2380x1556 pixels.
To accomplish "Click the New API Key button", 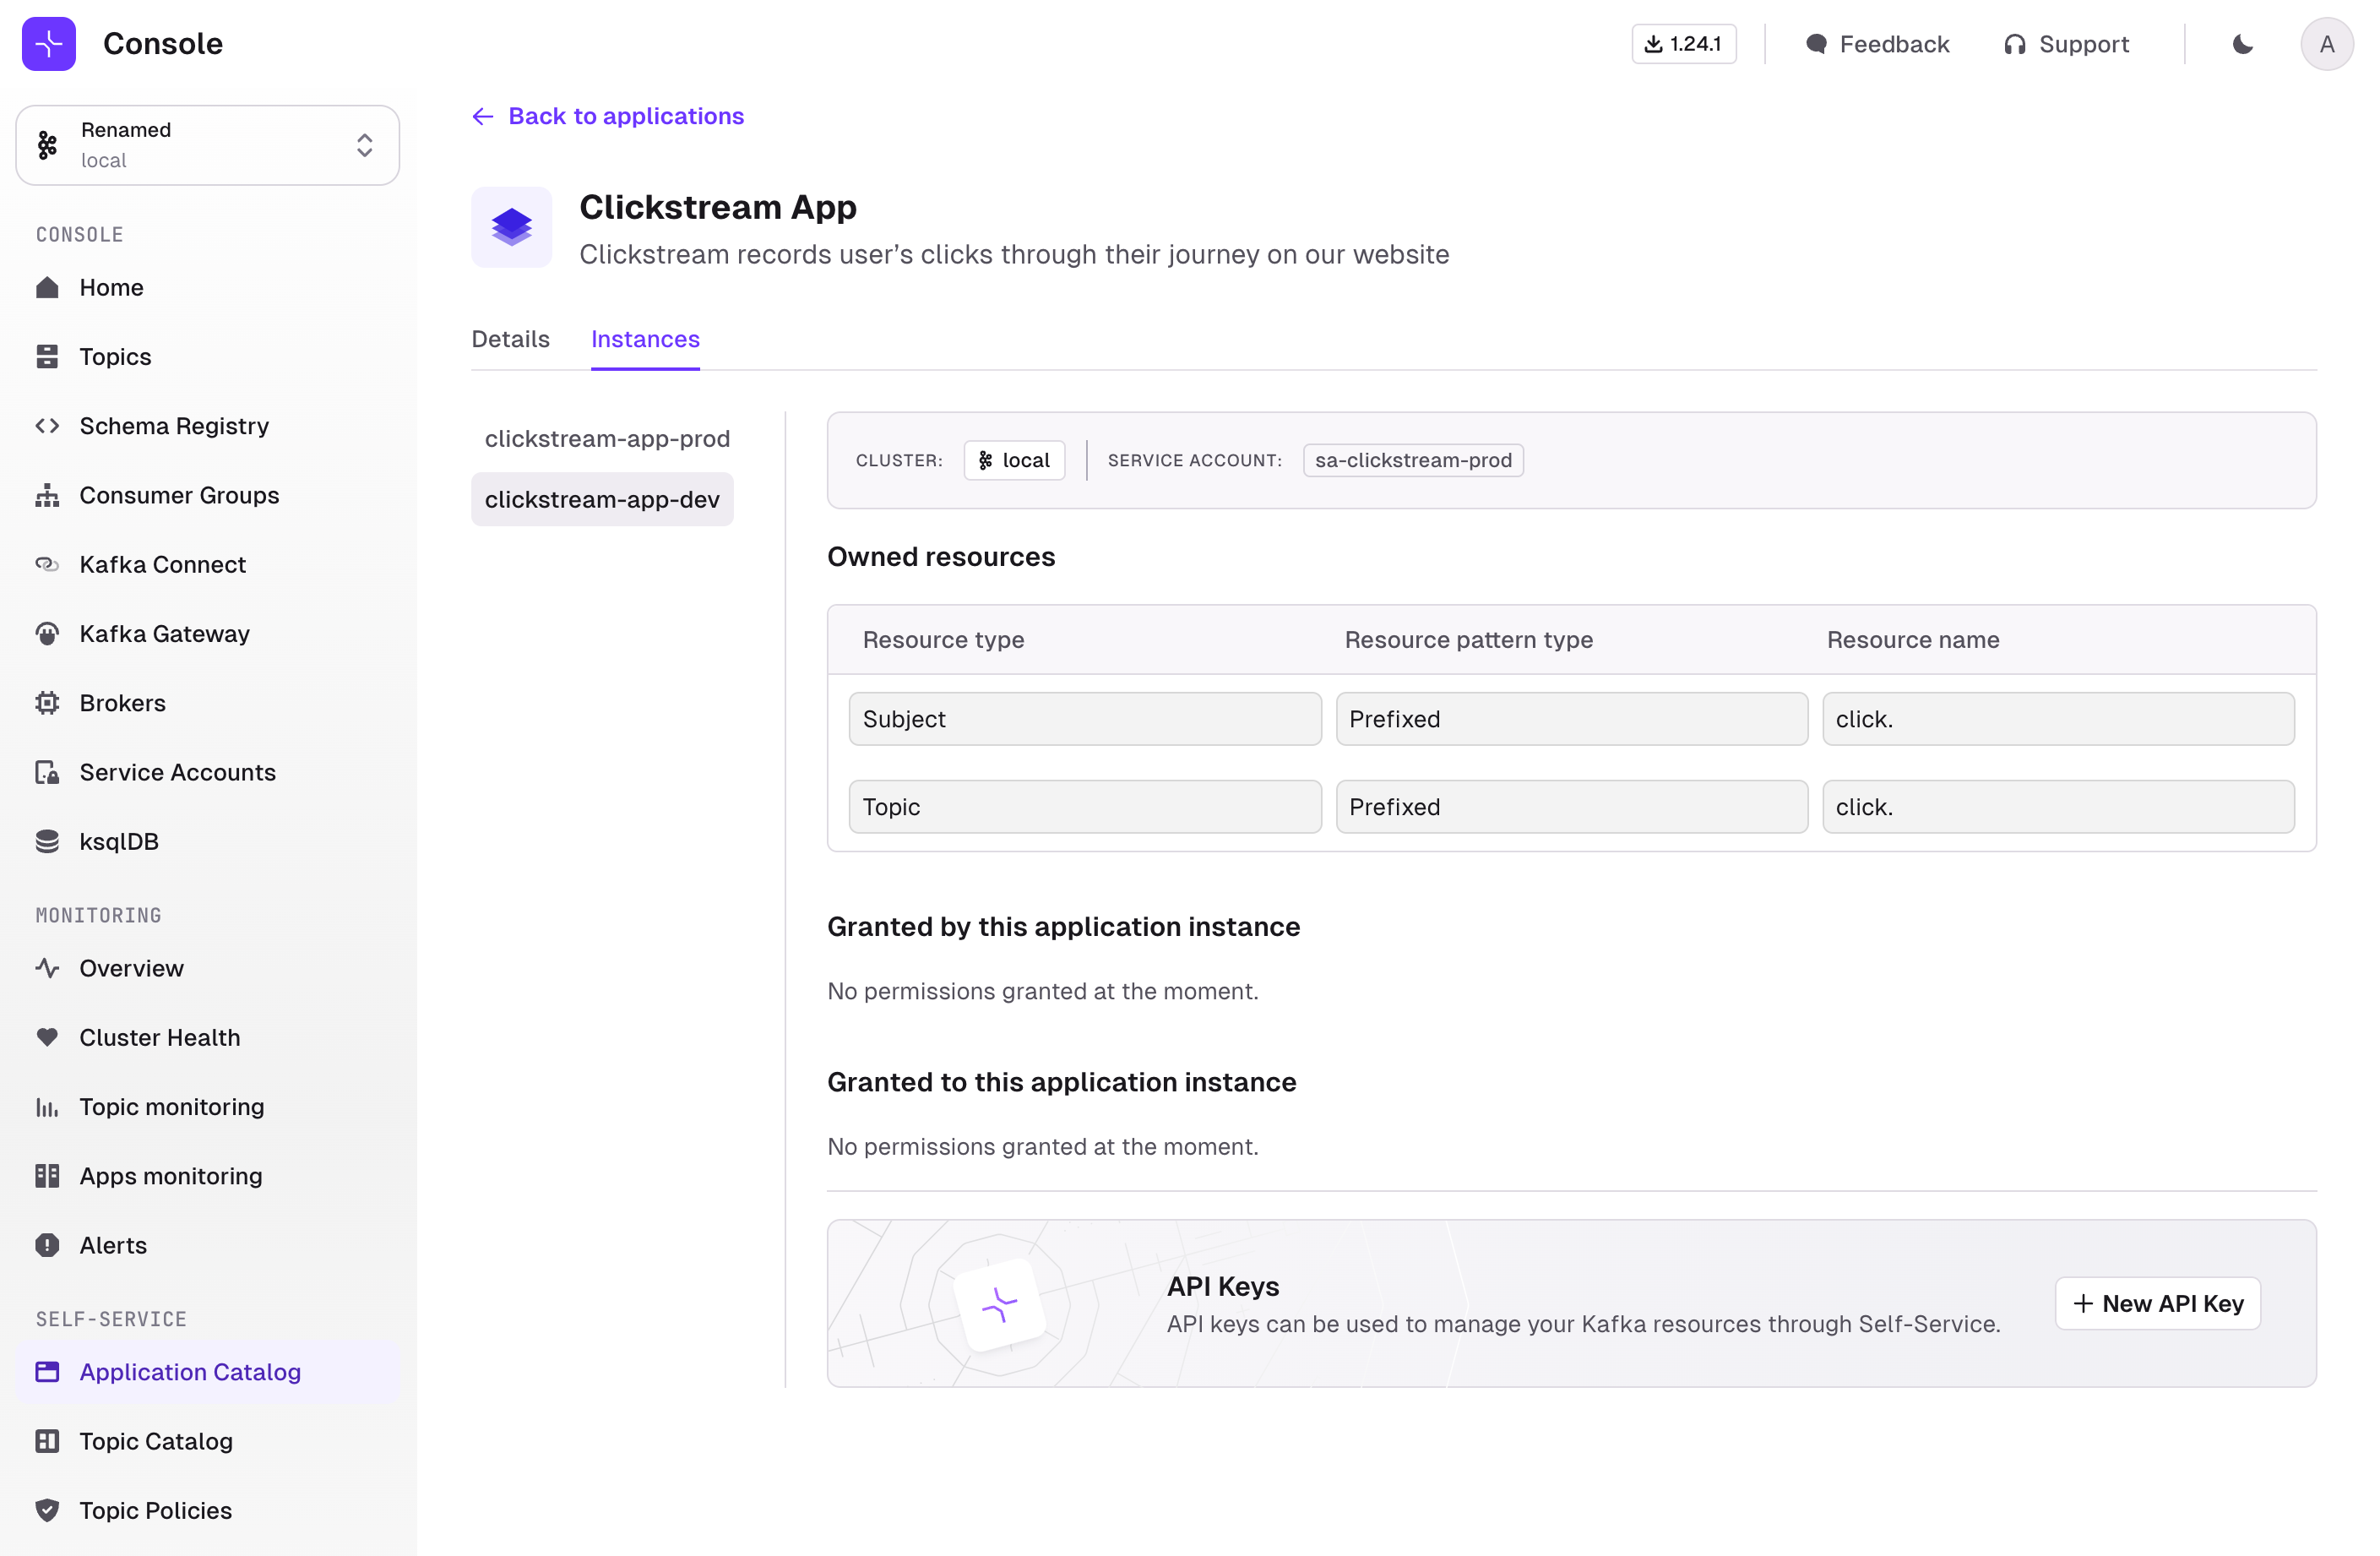I will click(2158, 1303).
